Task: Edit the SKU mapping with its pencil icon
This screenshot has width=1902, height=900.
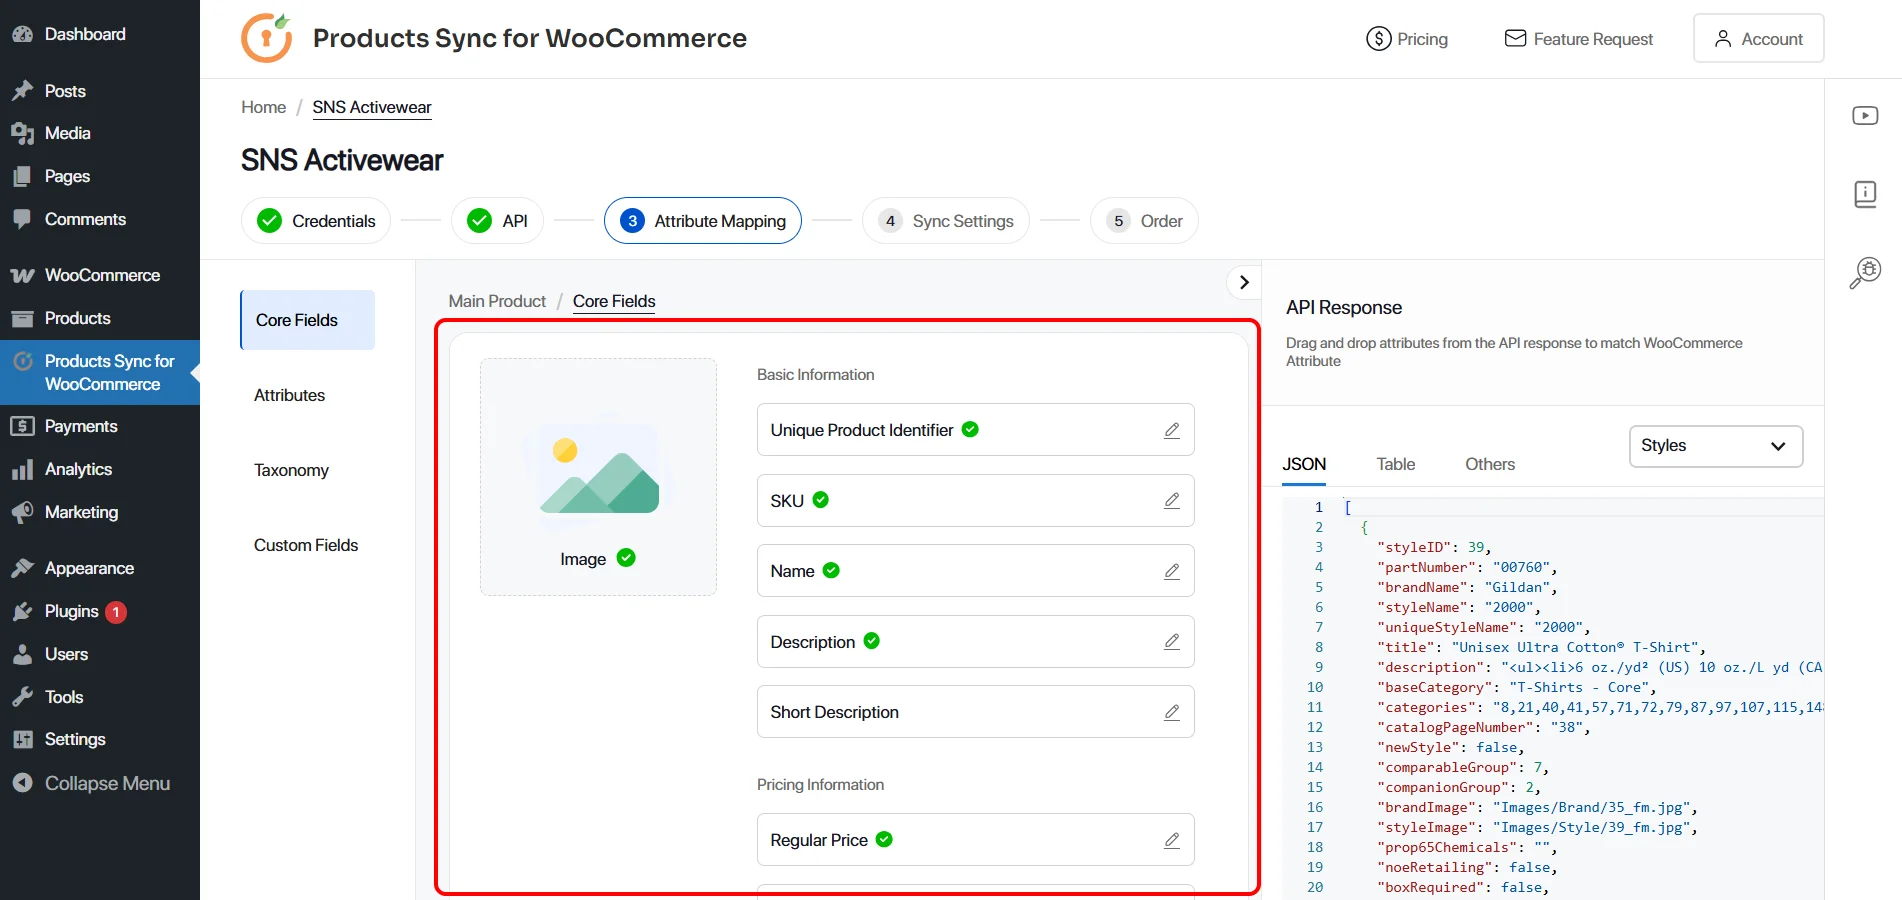Action: point(1170,501)
